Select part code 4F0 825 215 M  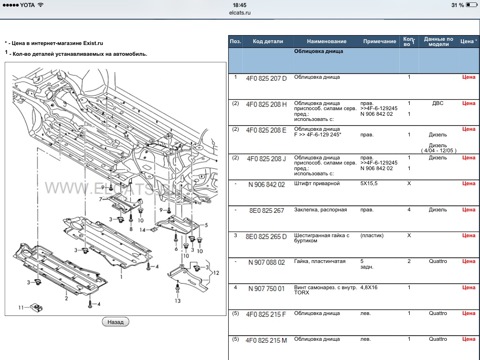[x=266, y=340]
